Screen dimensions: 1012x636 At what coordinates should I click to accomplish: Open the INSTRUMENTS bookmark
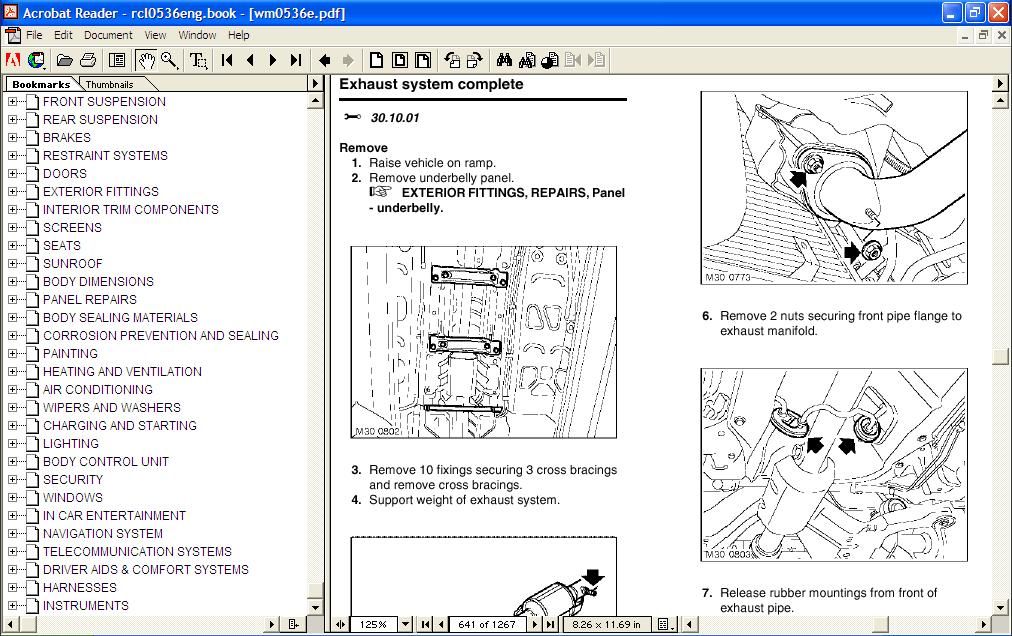86,606
